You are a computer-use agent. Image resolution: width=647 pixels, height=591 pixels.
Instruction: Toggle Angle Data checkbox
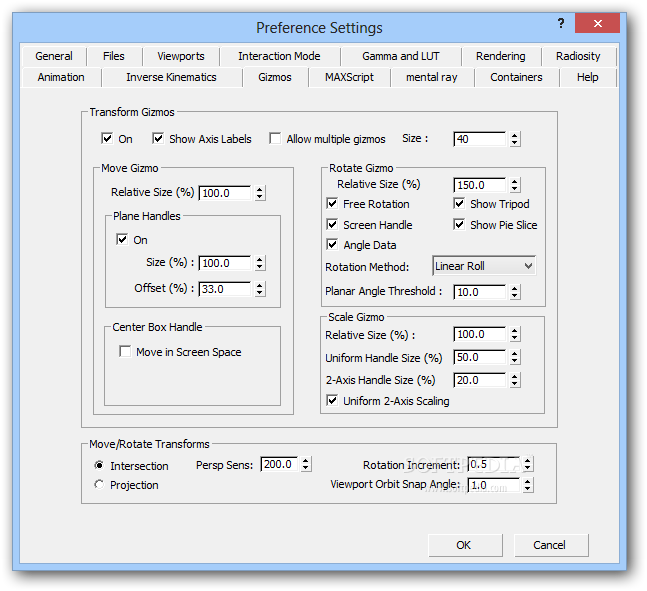pyautogui.click(x=332, y=244)
